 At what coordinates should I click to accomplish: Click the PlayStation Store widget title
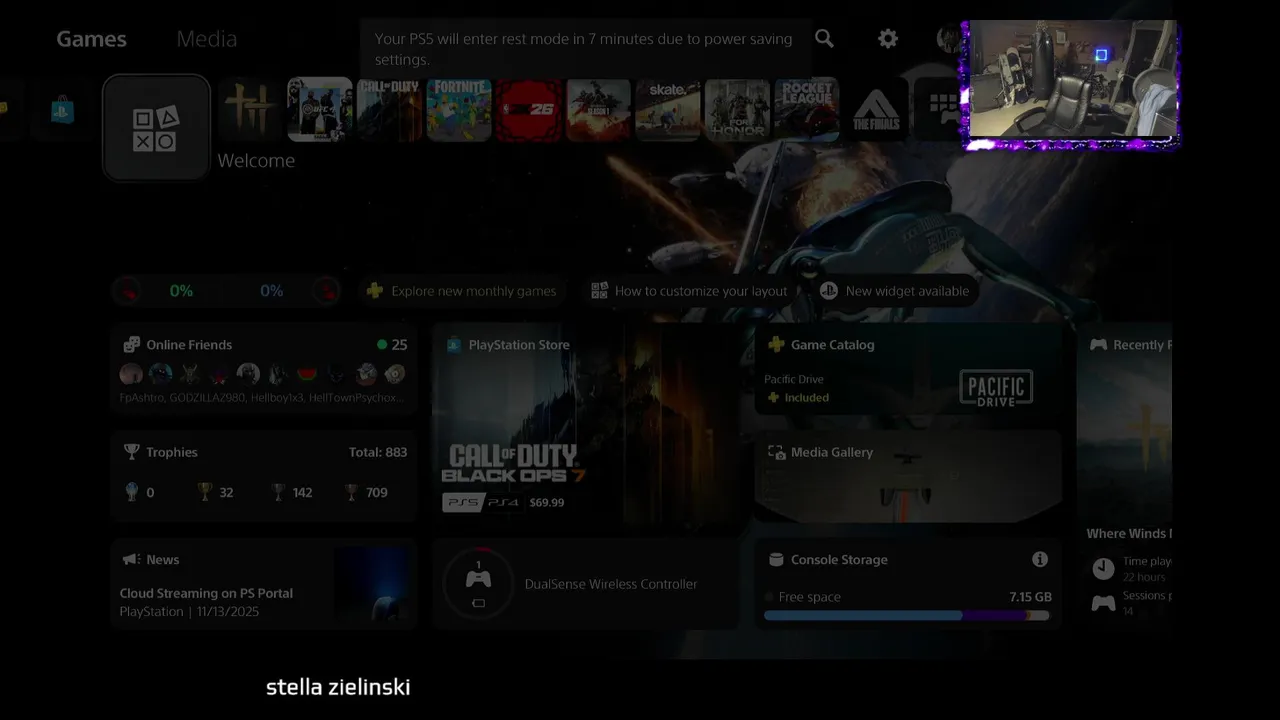coord(519,345)
